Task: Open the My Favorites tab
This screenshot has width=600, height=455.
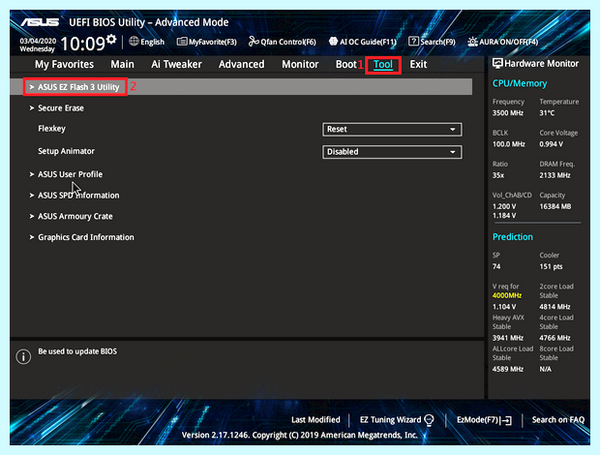Action: coord(64,64)
